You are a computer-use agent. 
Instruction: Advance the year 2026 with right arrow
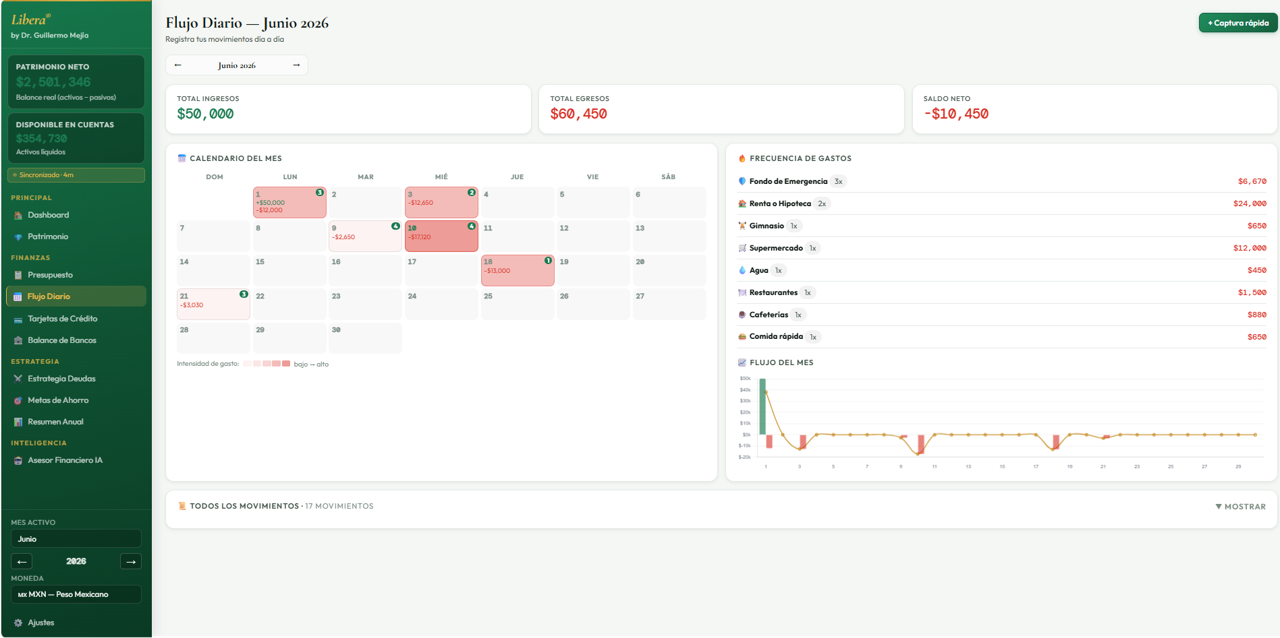click(131, 561)
